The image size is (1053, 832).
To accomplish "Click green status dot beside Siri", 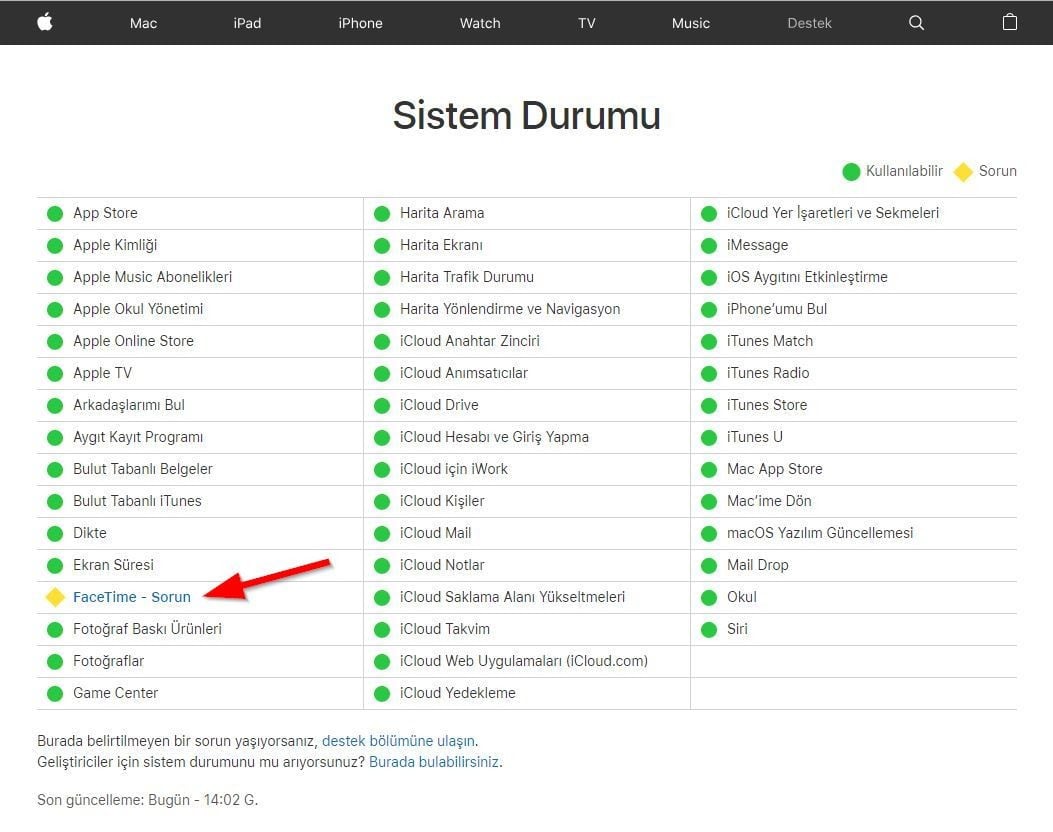I will tap(709, 629).
